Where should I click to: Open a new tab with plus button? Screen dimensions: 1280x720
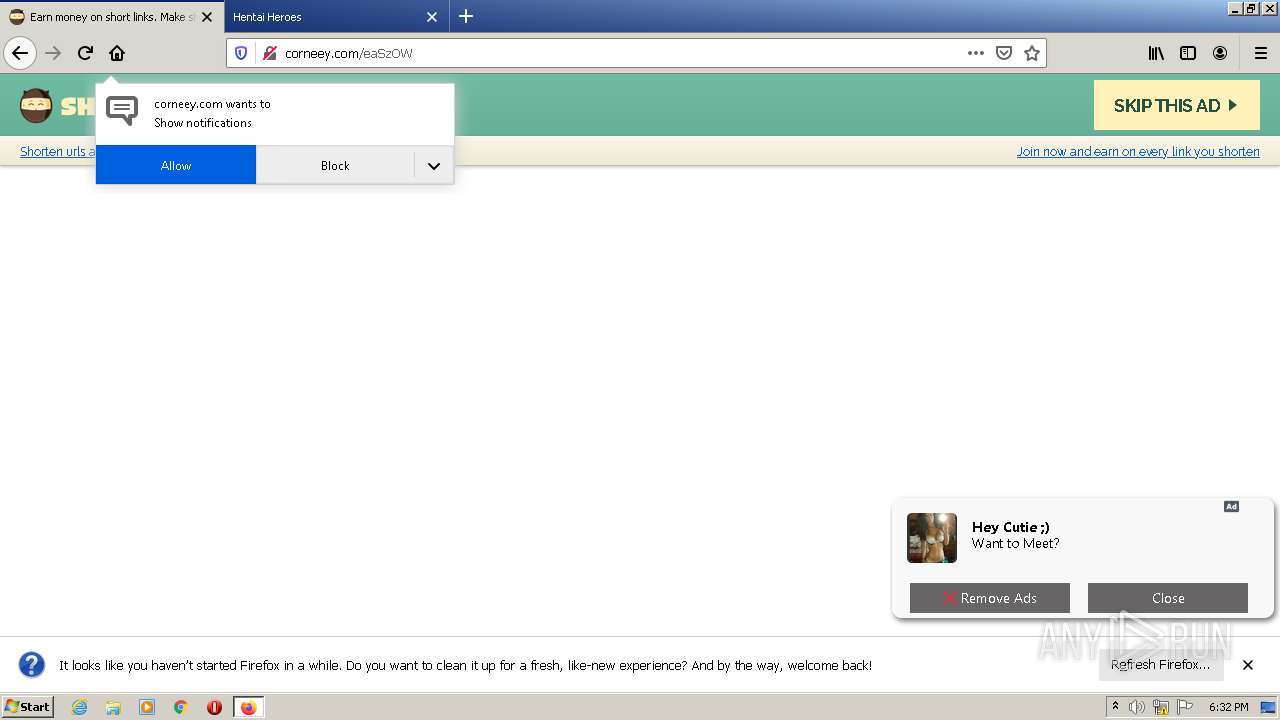point(466,16)
